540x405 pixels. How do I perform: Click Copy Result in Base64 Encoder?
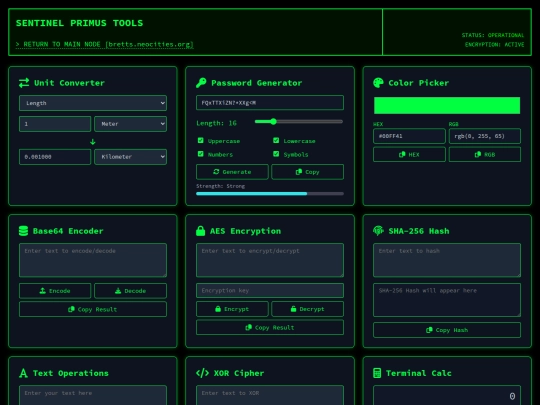[93, 309]
